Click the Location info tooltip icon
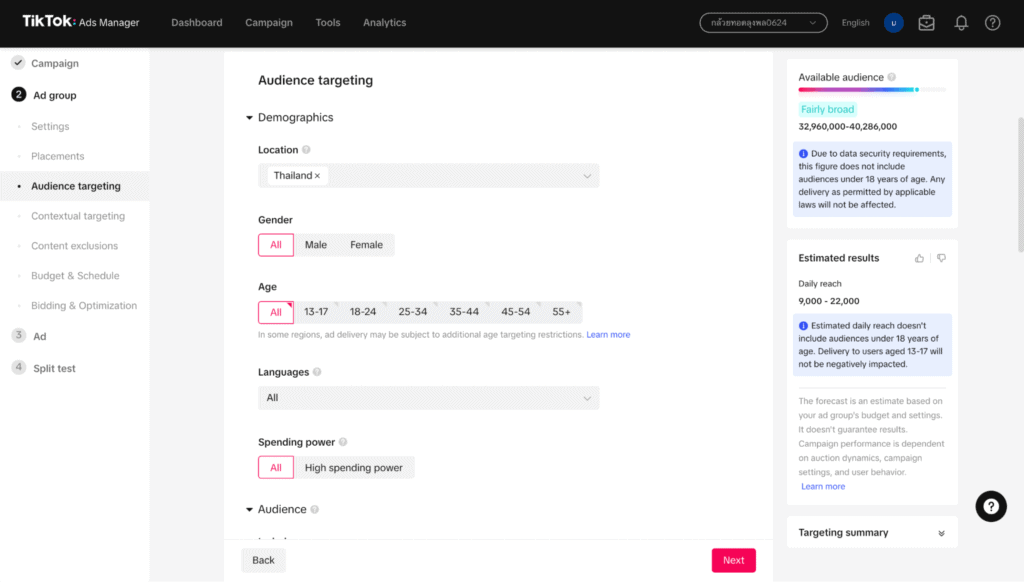This screenshot has height=582, width=1024. point(306,150)
